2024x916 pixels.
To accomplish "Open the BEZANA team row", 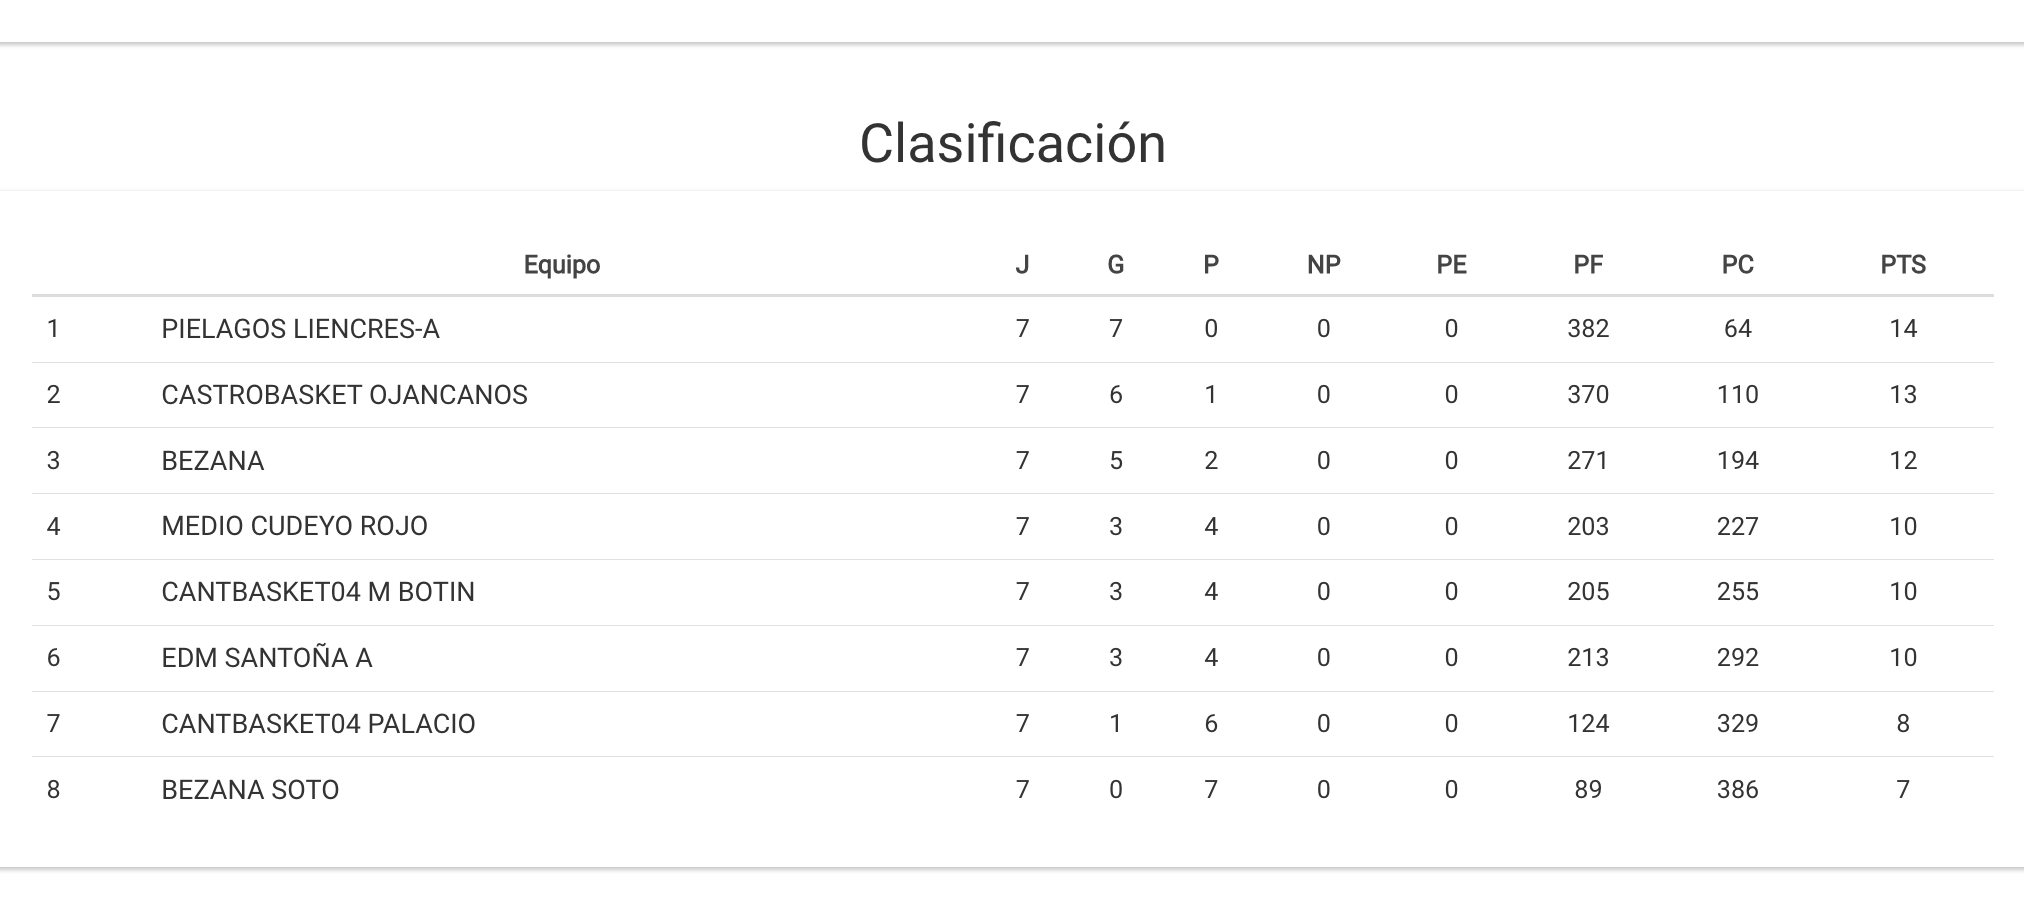I will click(212, 461).
